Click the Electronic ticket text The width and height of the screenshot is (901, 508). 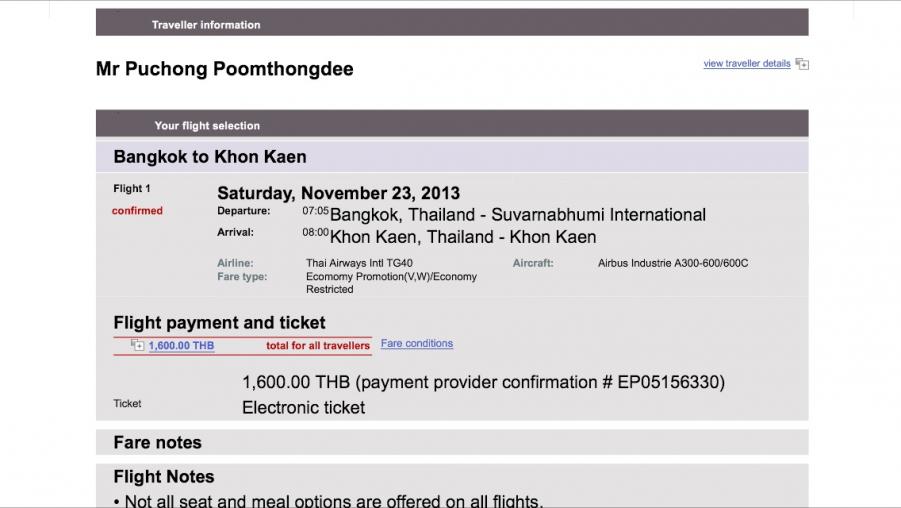(x=303, y=407)
